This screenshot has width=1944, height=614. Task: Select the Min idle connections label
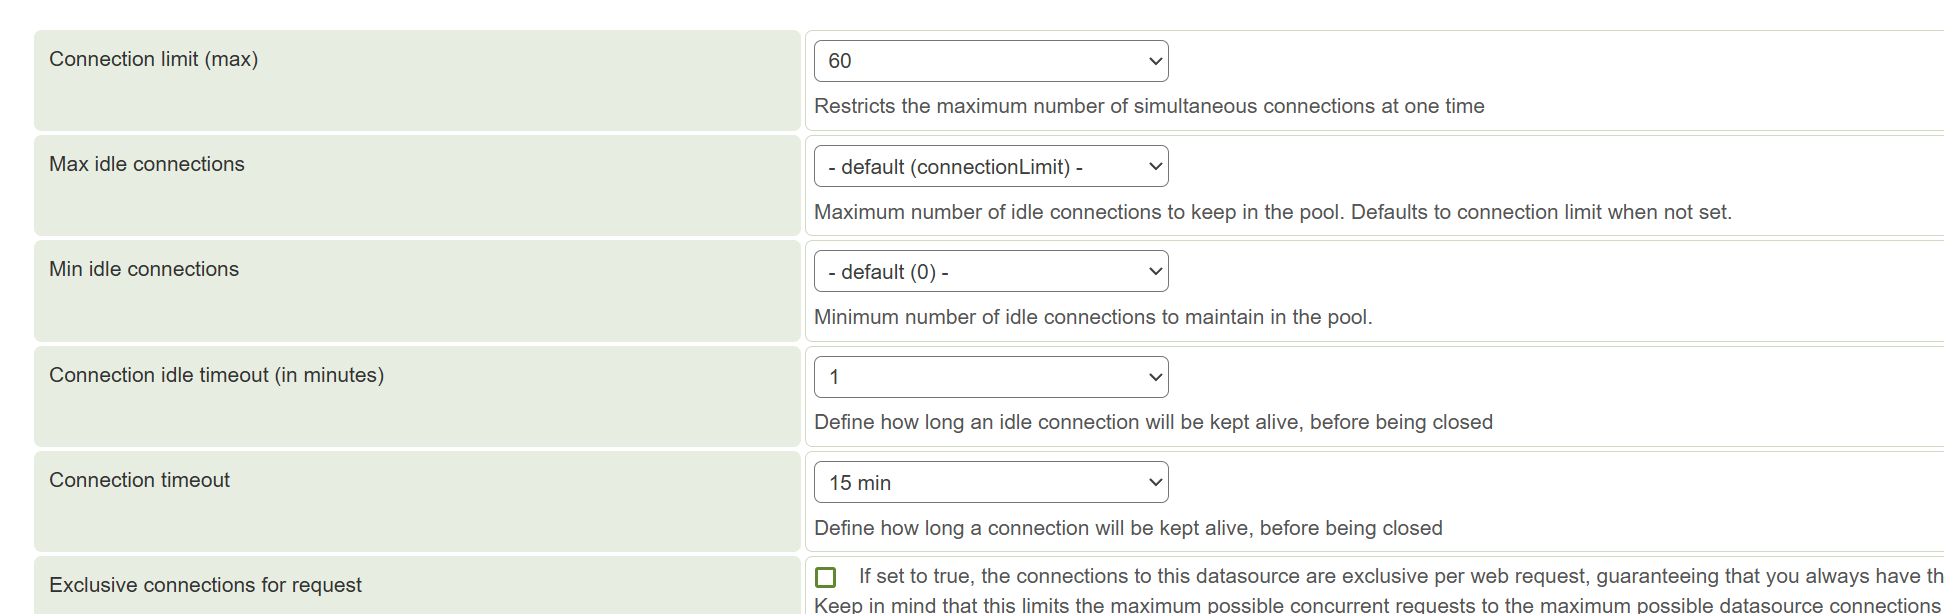(144, 269)
